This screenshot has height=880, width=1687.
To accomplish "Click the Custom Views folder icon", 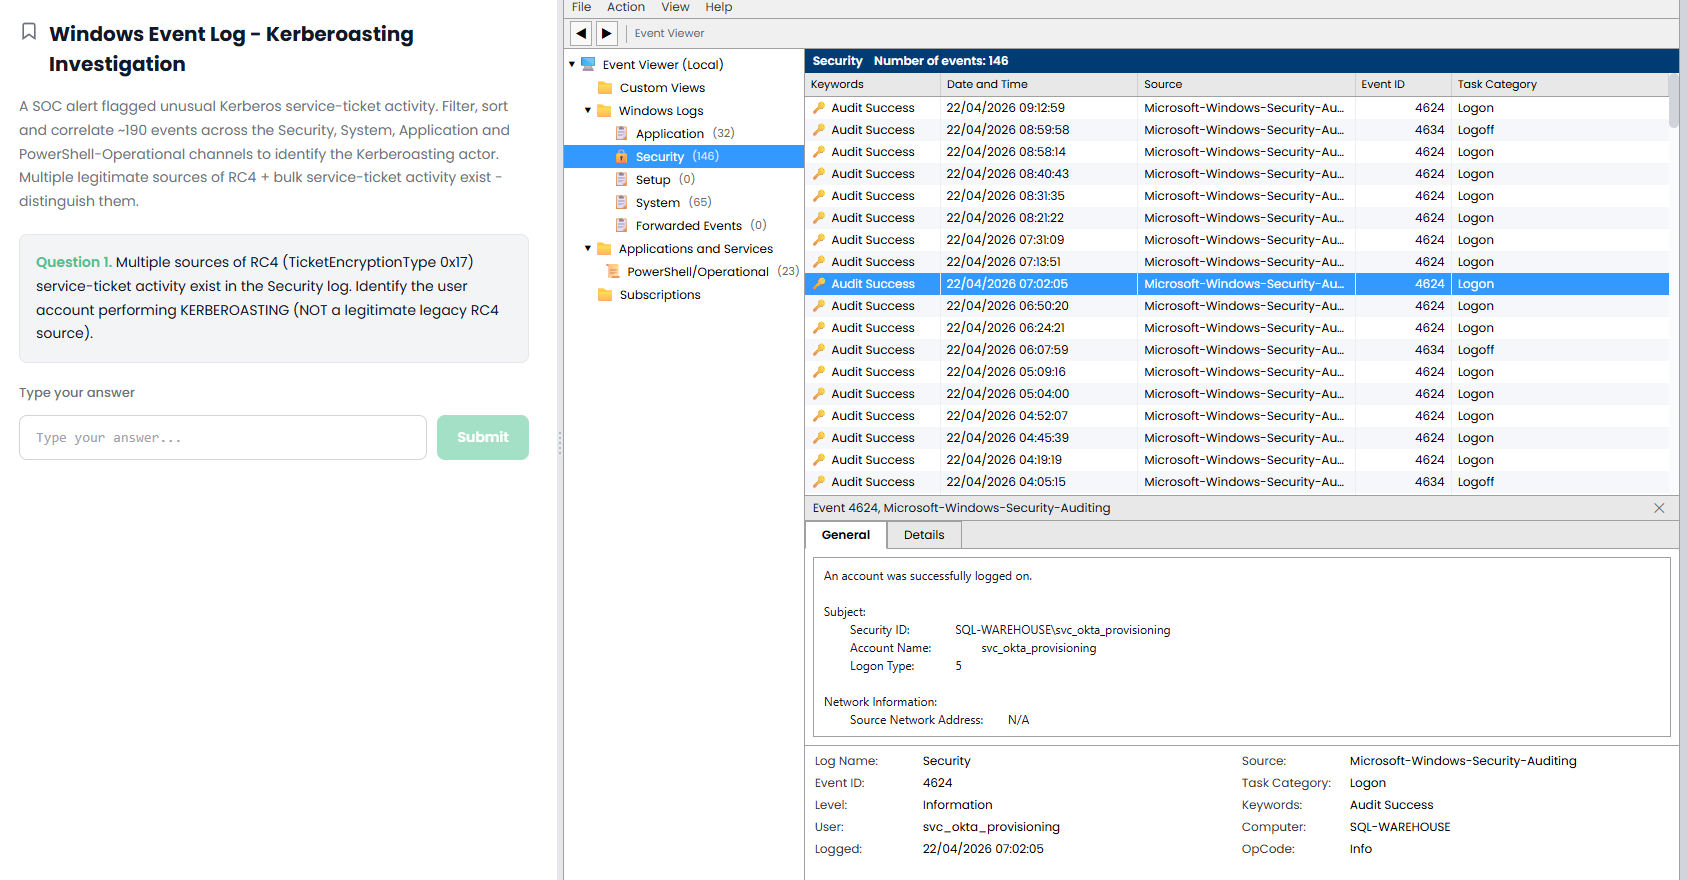I will click(605, 87).
